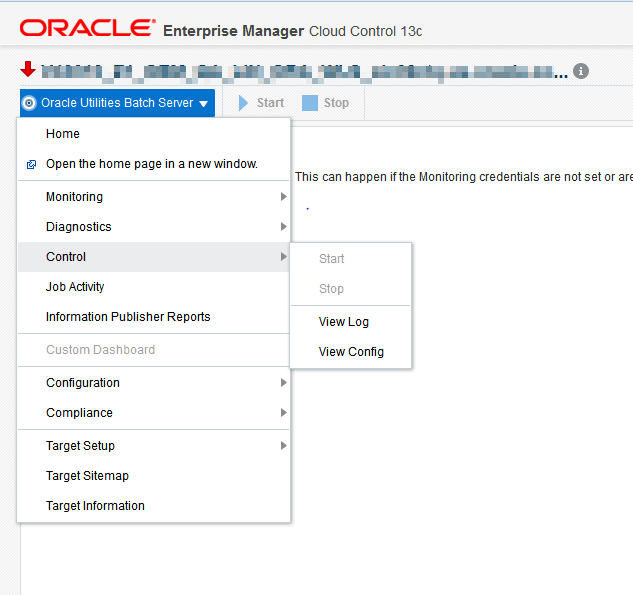Choose Open the home page in a new window
This screenshot has width=633, height=595.
point(153,164)
